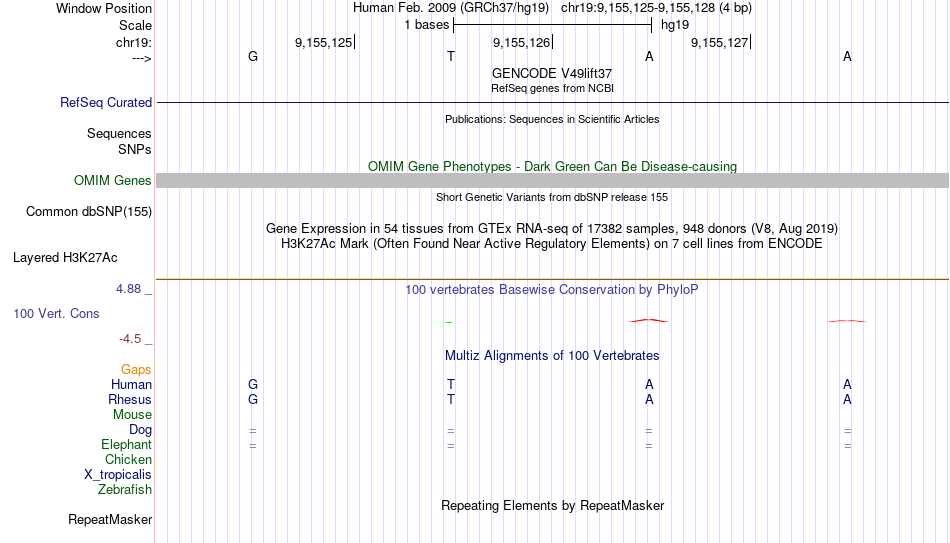Screen dimensions: 950x543
Task: Click the Rhesus row label
Action: pyautogui.click(x=130, y=399)
